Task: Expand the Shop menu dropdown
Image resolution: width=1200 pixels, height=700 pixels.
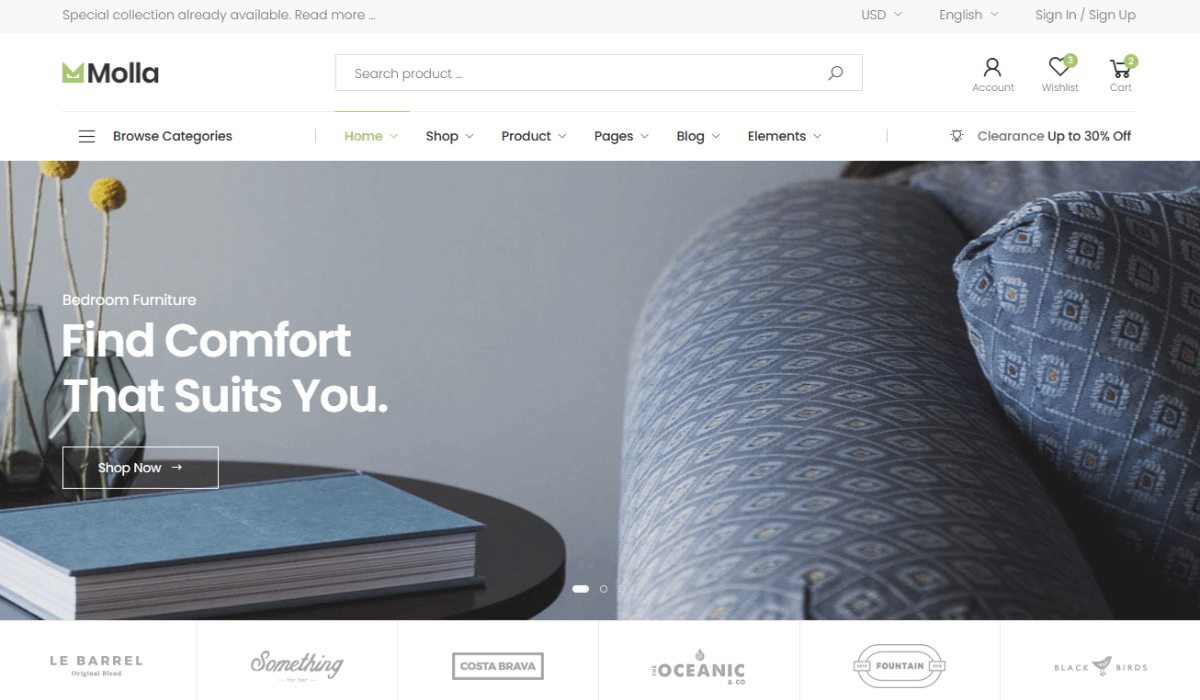Action: tap(449, 136)
